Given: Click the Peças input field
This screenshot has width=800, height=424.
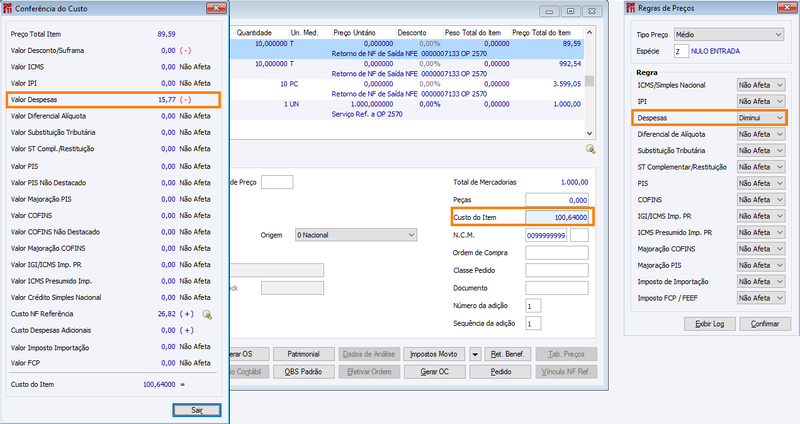Looking at the screenshot, I should 557,199.
